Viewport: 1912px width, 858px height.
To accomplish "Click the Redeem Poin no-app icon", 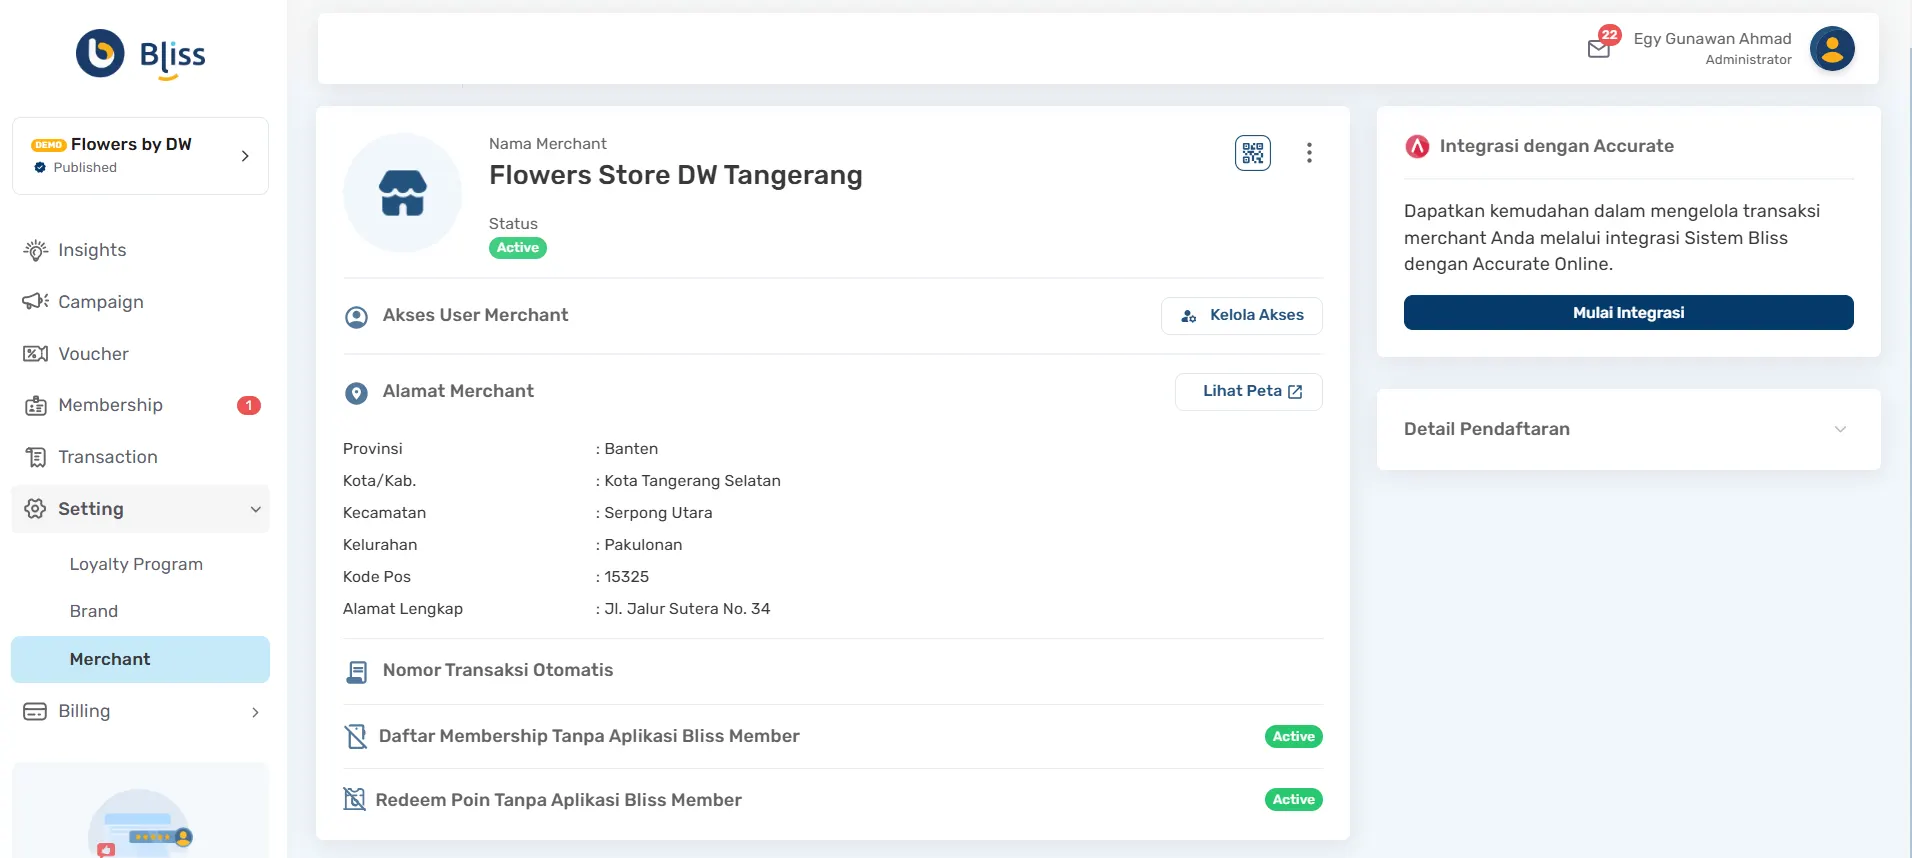I will tap(354, 799).
